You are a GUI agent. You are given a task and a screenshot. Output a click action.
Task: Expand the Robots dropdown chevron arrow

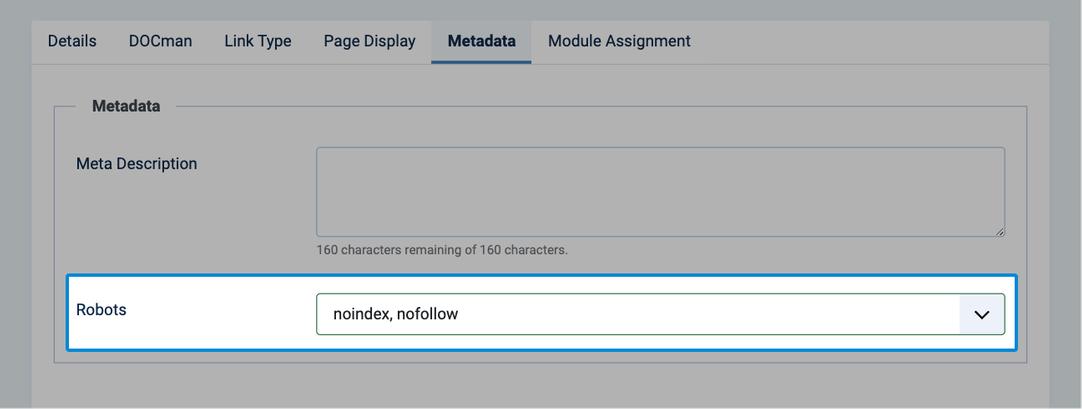(981, 315)
